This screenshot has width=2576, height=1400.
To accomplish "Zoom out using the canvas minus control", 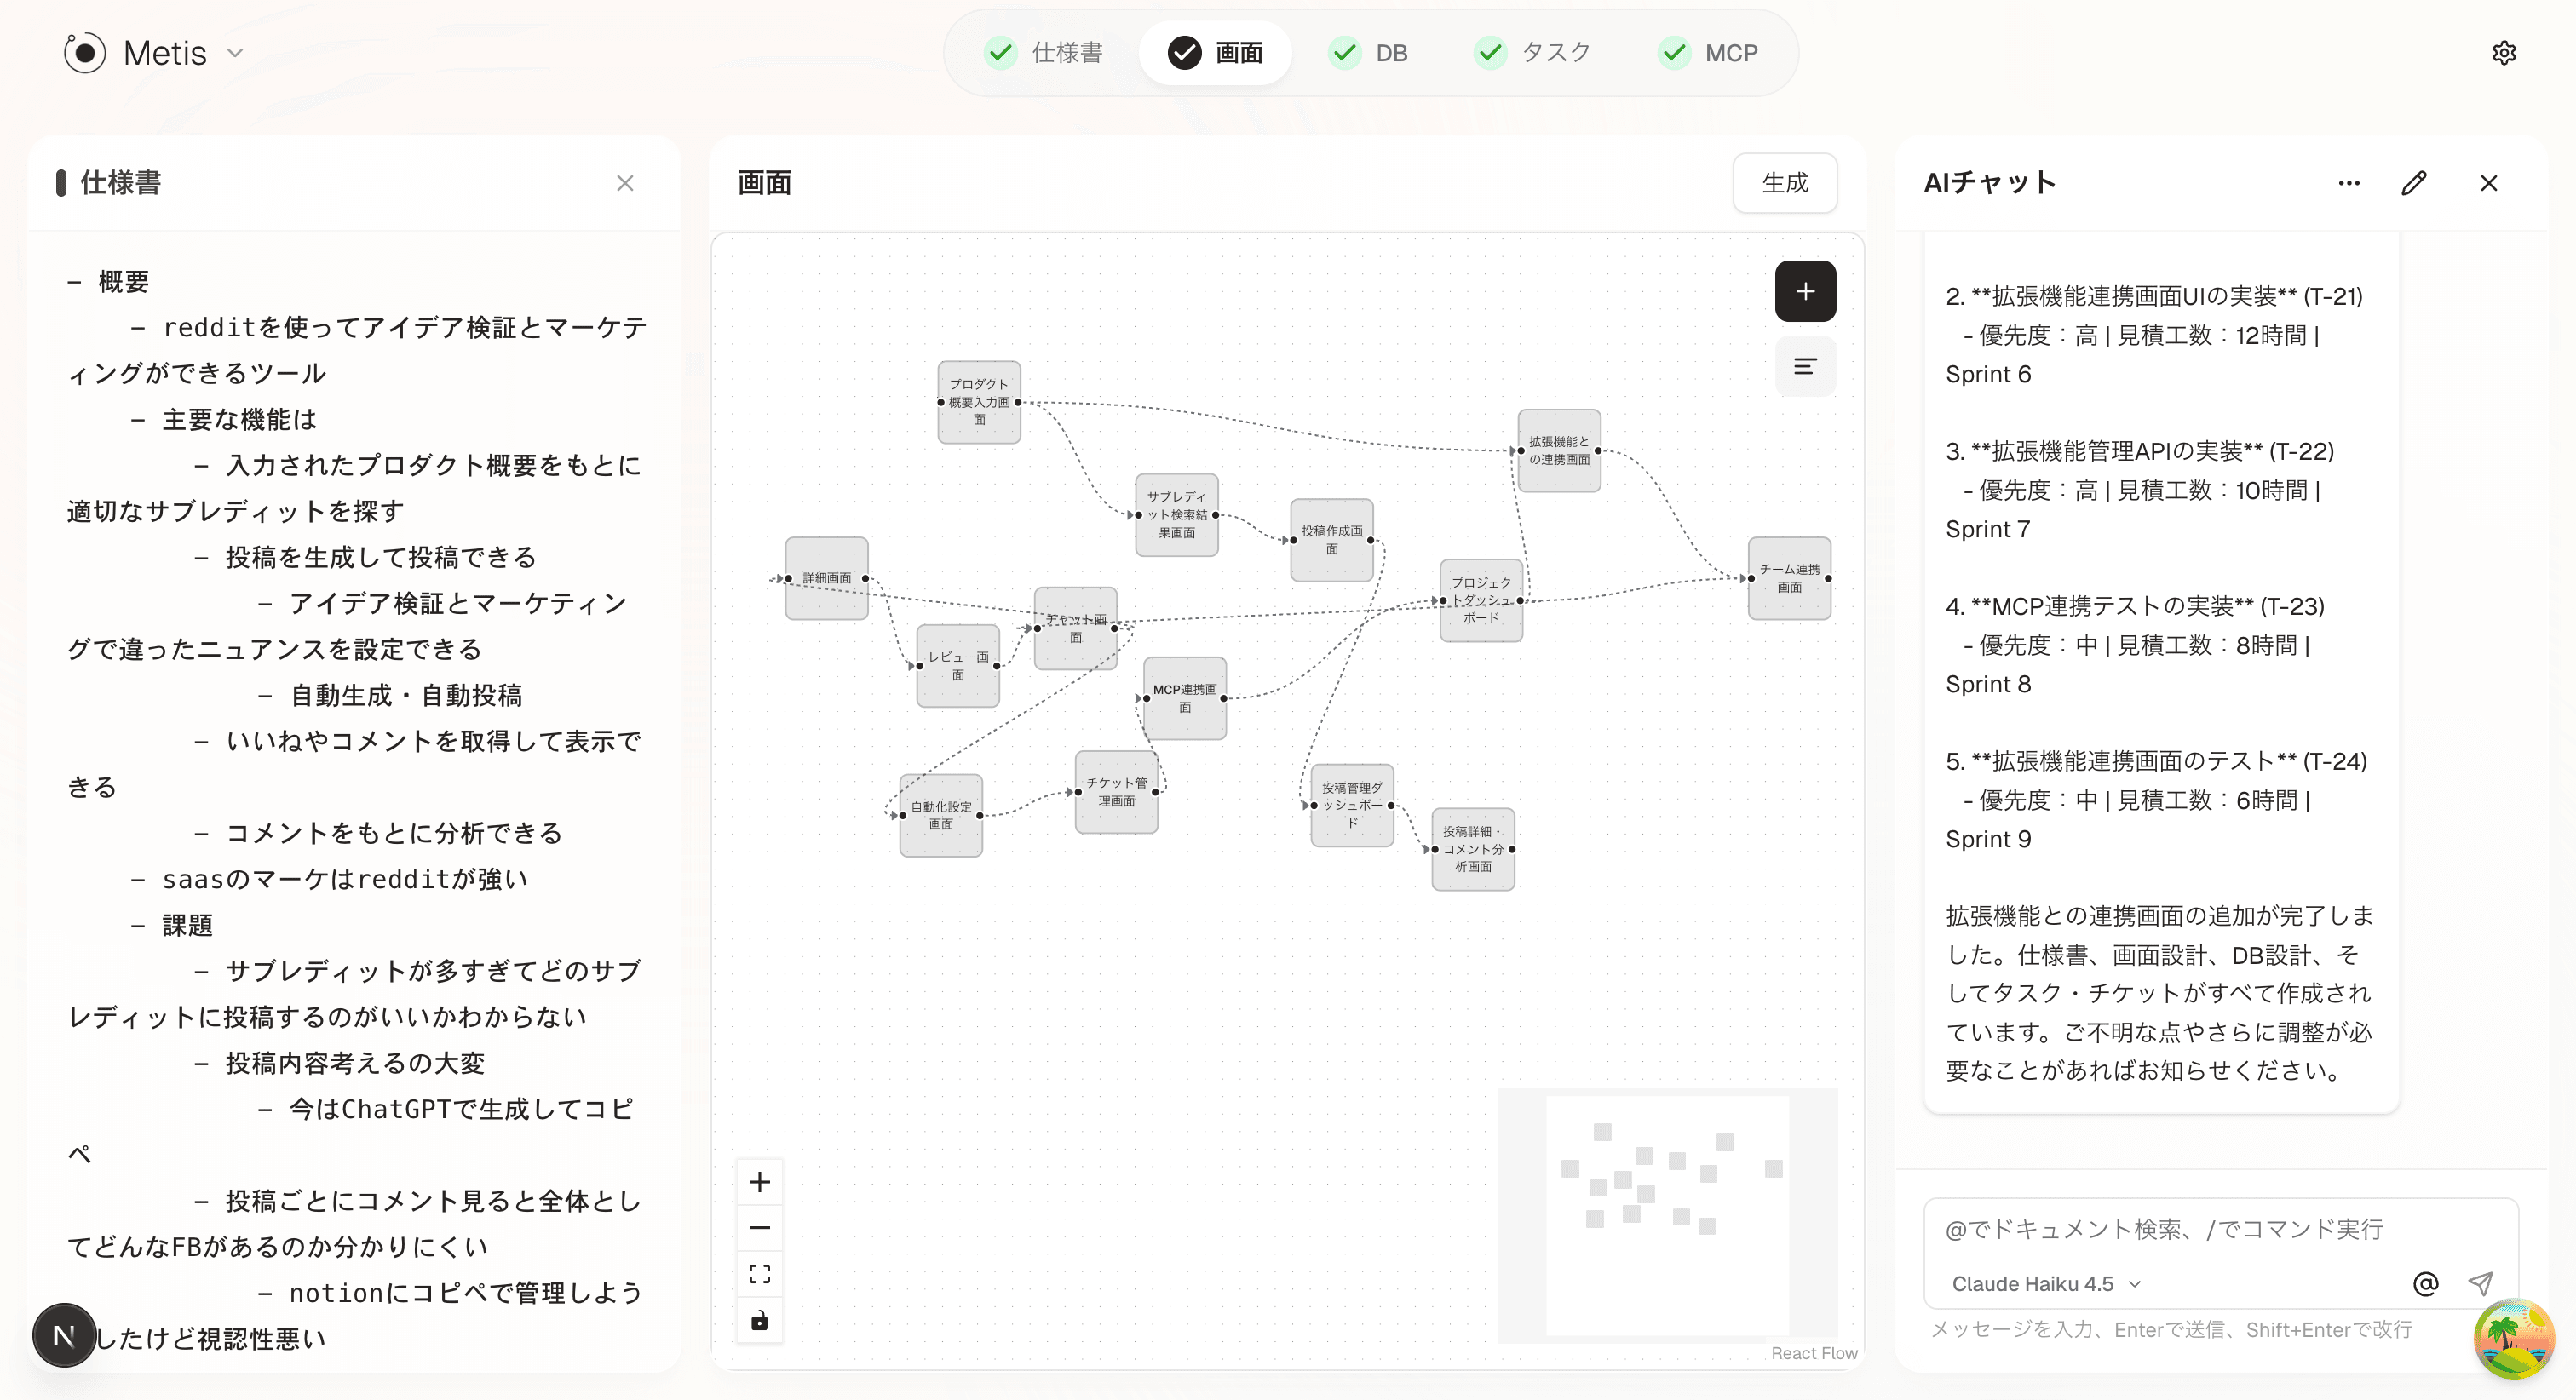I will 760,1227.
